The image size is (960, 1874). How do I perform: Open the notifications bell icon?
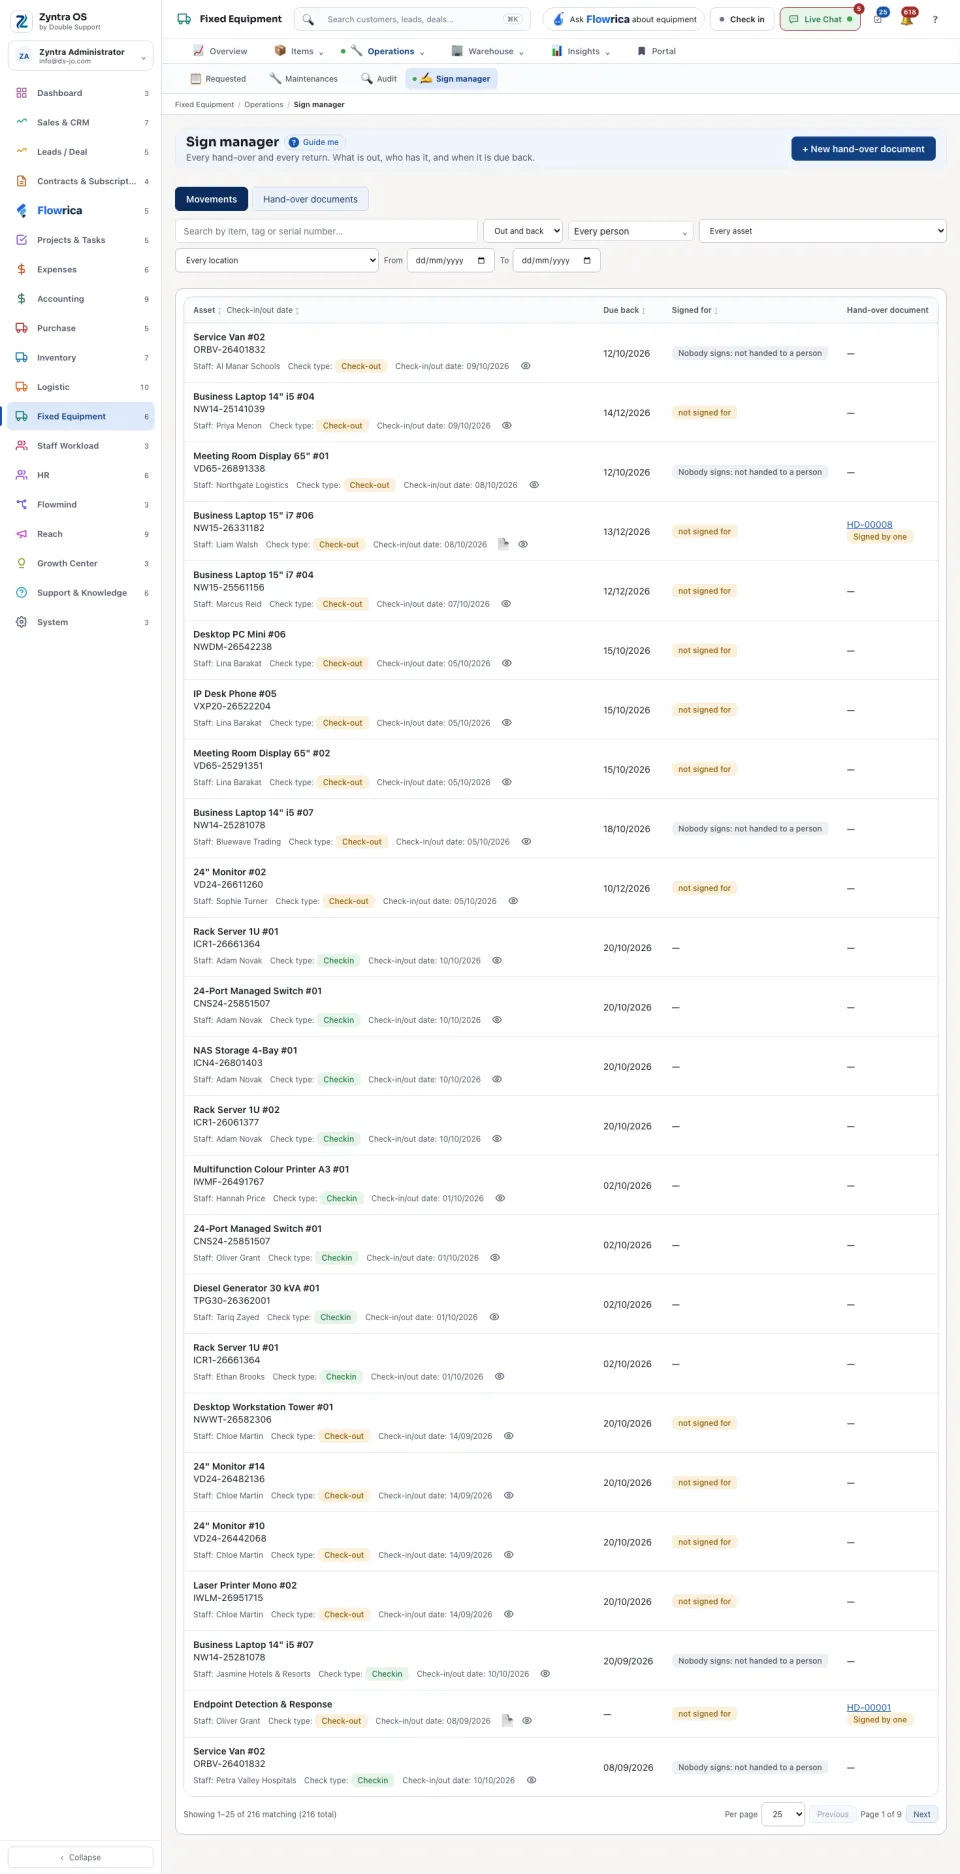[906, 19]
